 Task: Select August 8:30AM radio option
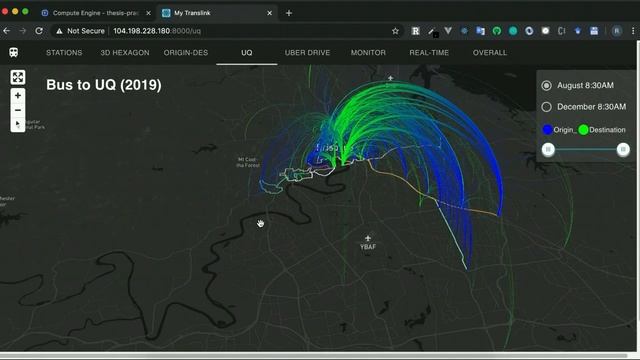(546, 85)
